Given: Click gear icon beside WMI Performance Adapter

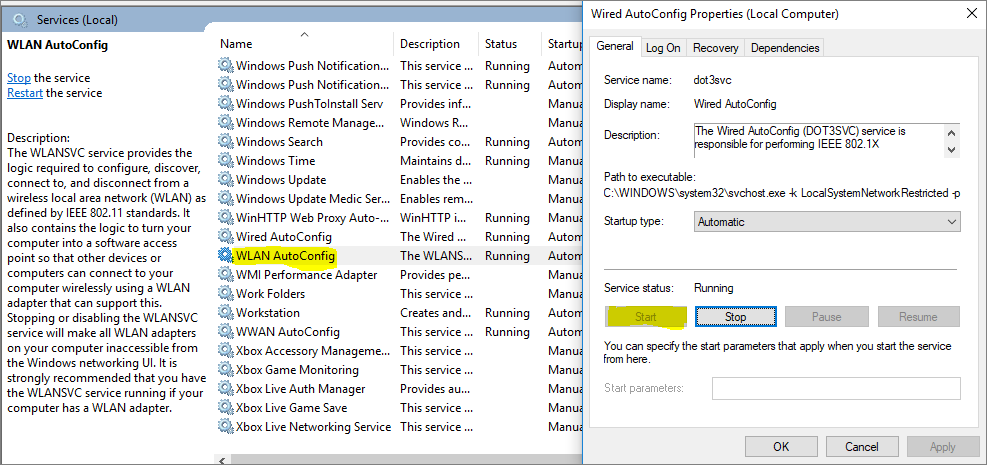Looking at the screenshot, I should click(x=225, y=274).
